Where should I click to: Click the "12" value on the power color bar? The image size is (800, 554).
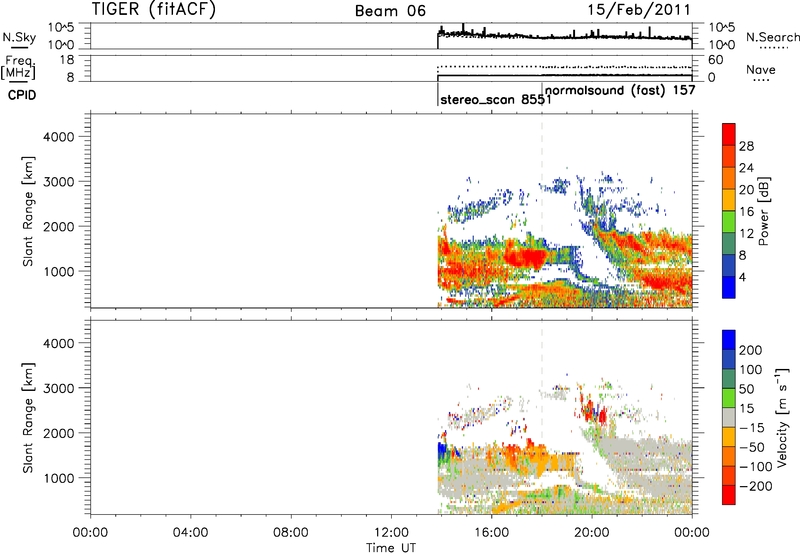746,234
